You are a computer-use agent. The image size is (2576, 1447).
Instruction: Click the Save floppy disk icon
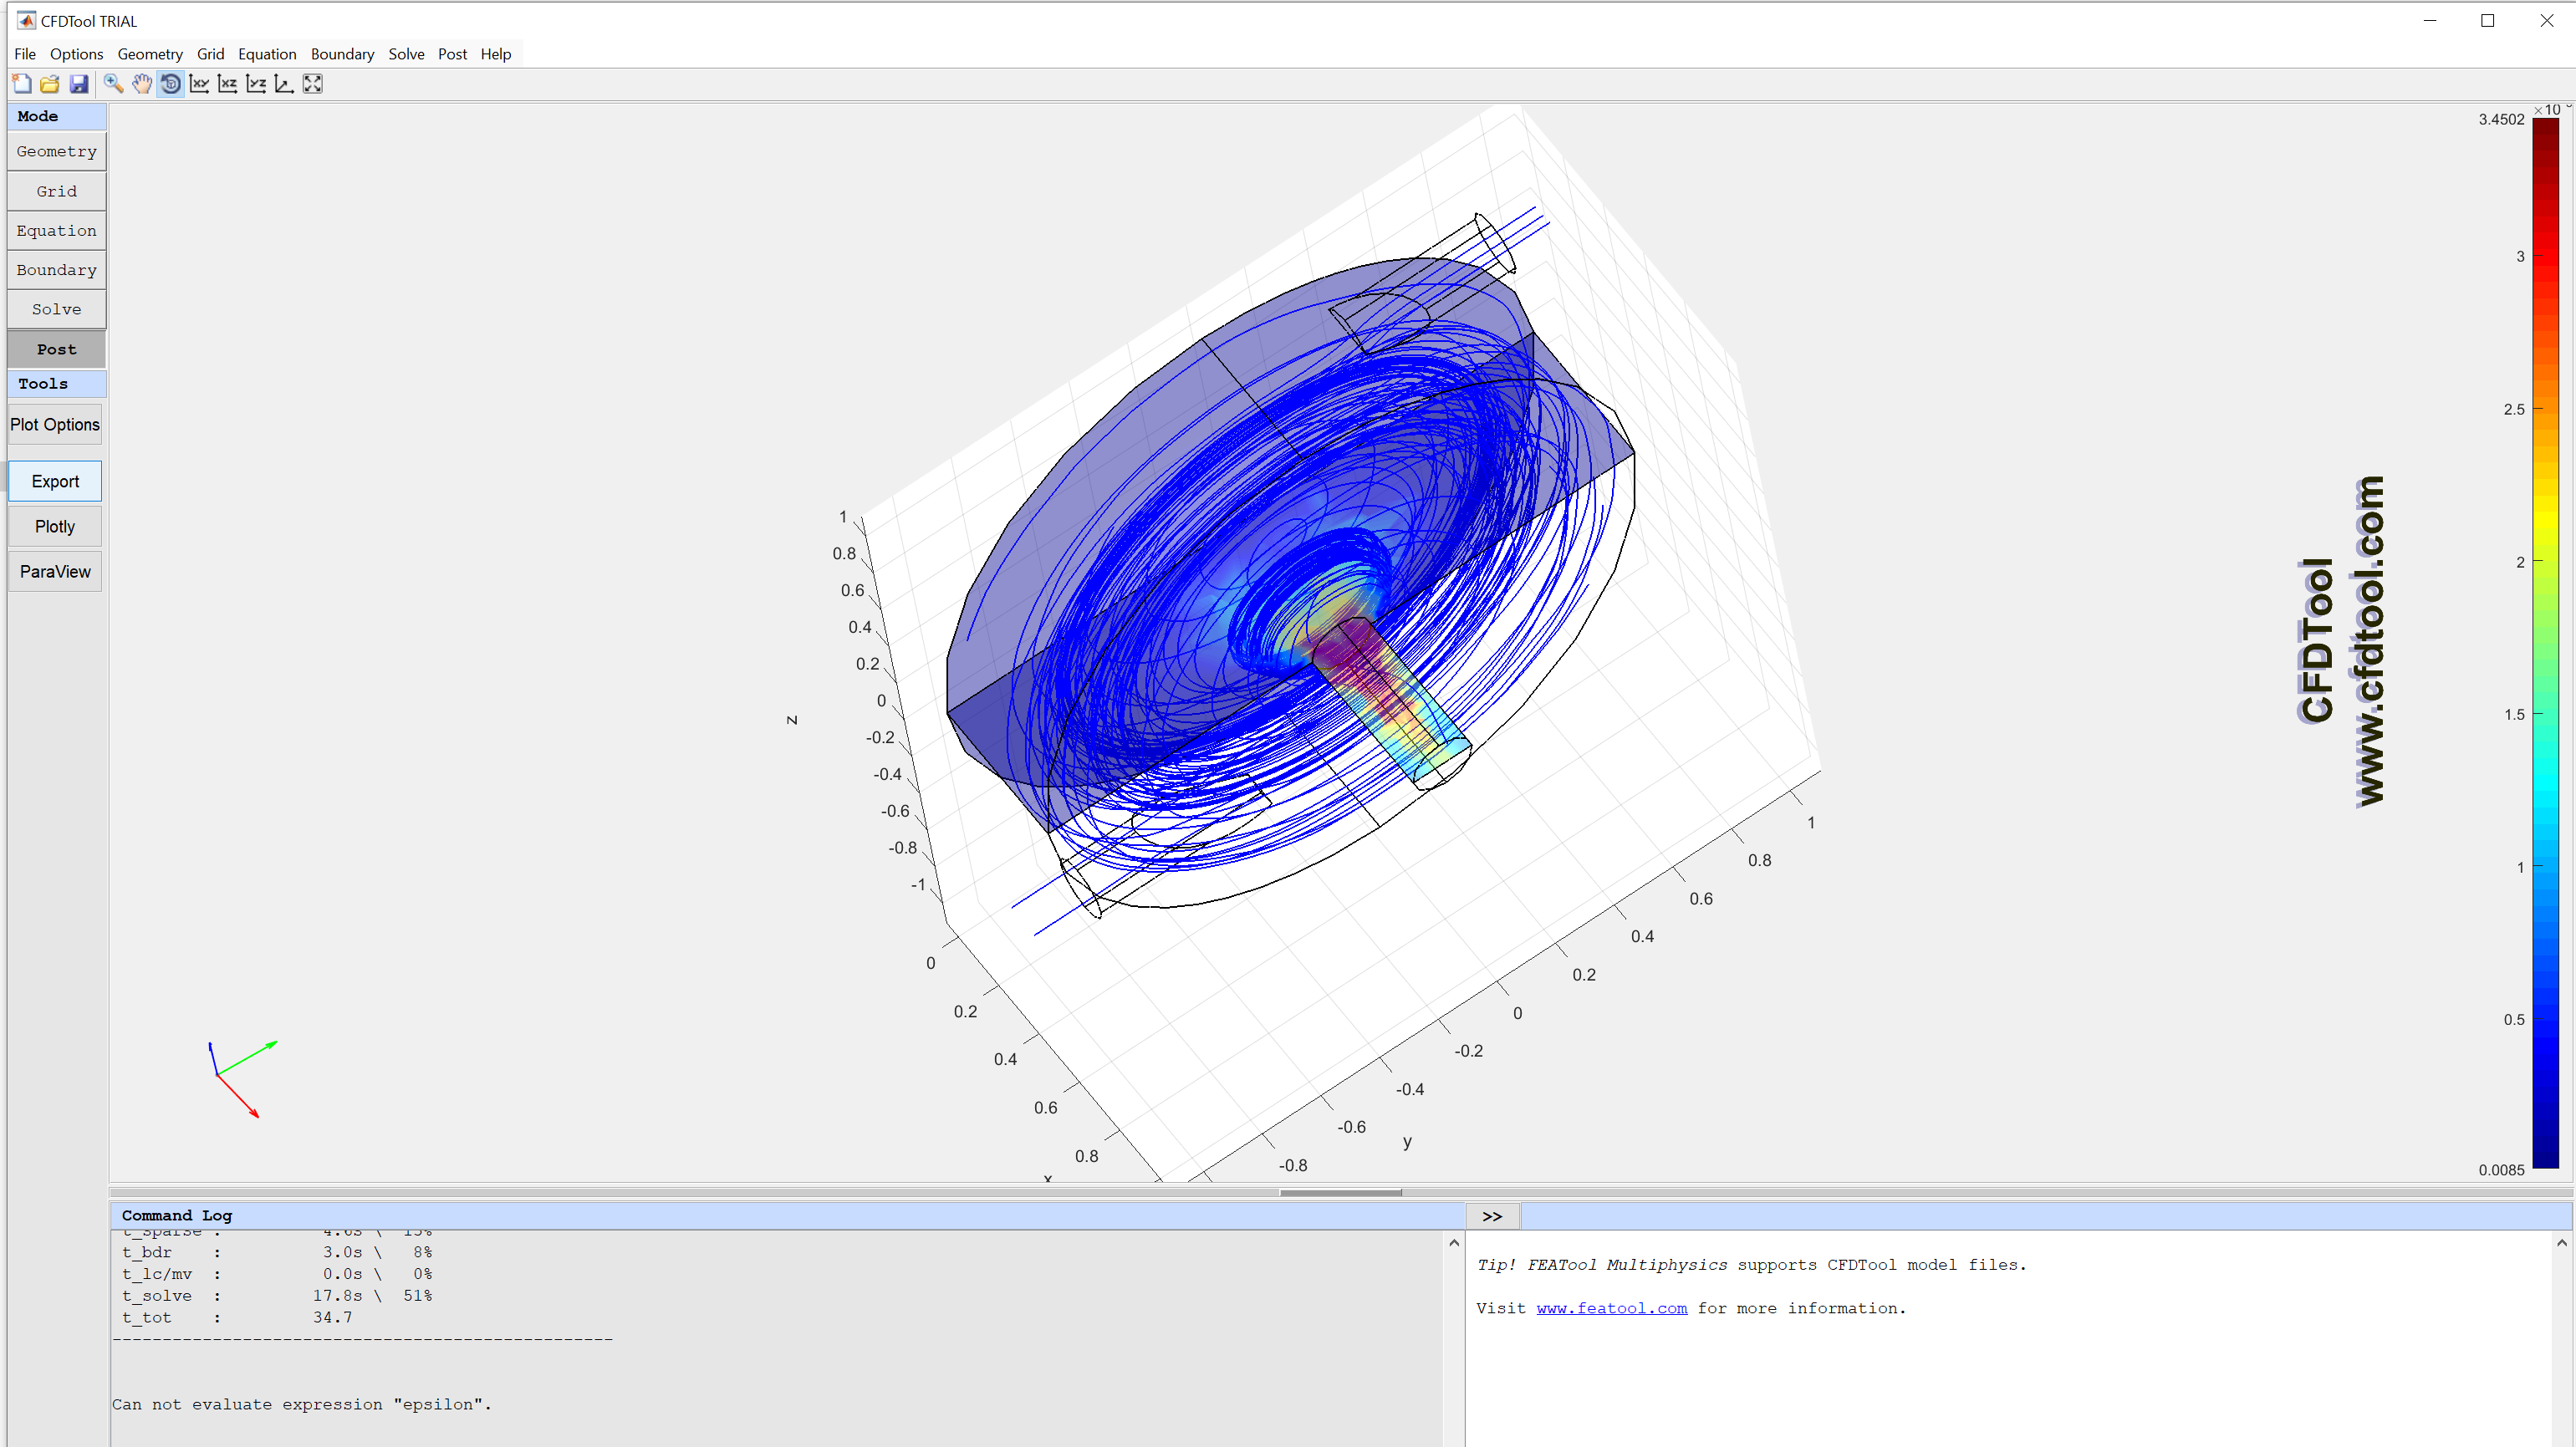click(x=78, y=84)
